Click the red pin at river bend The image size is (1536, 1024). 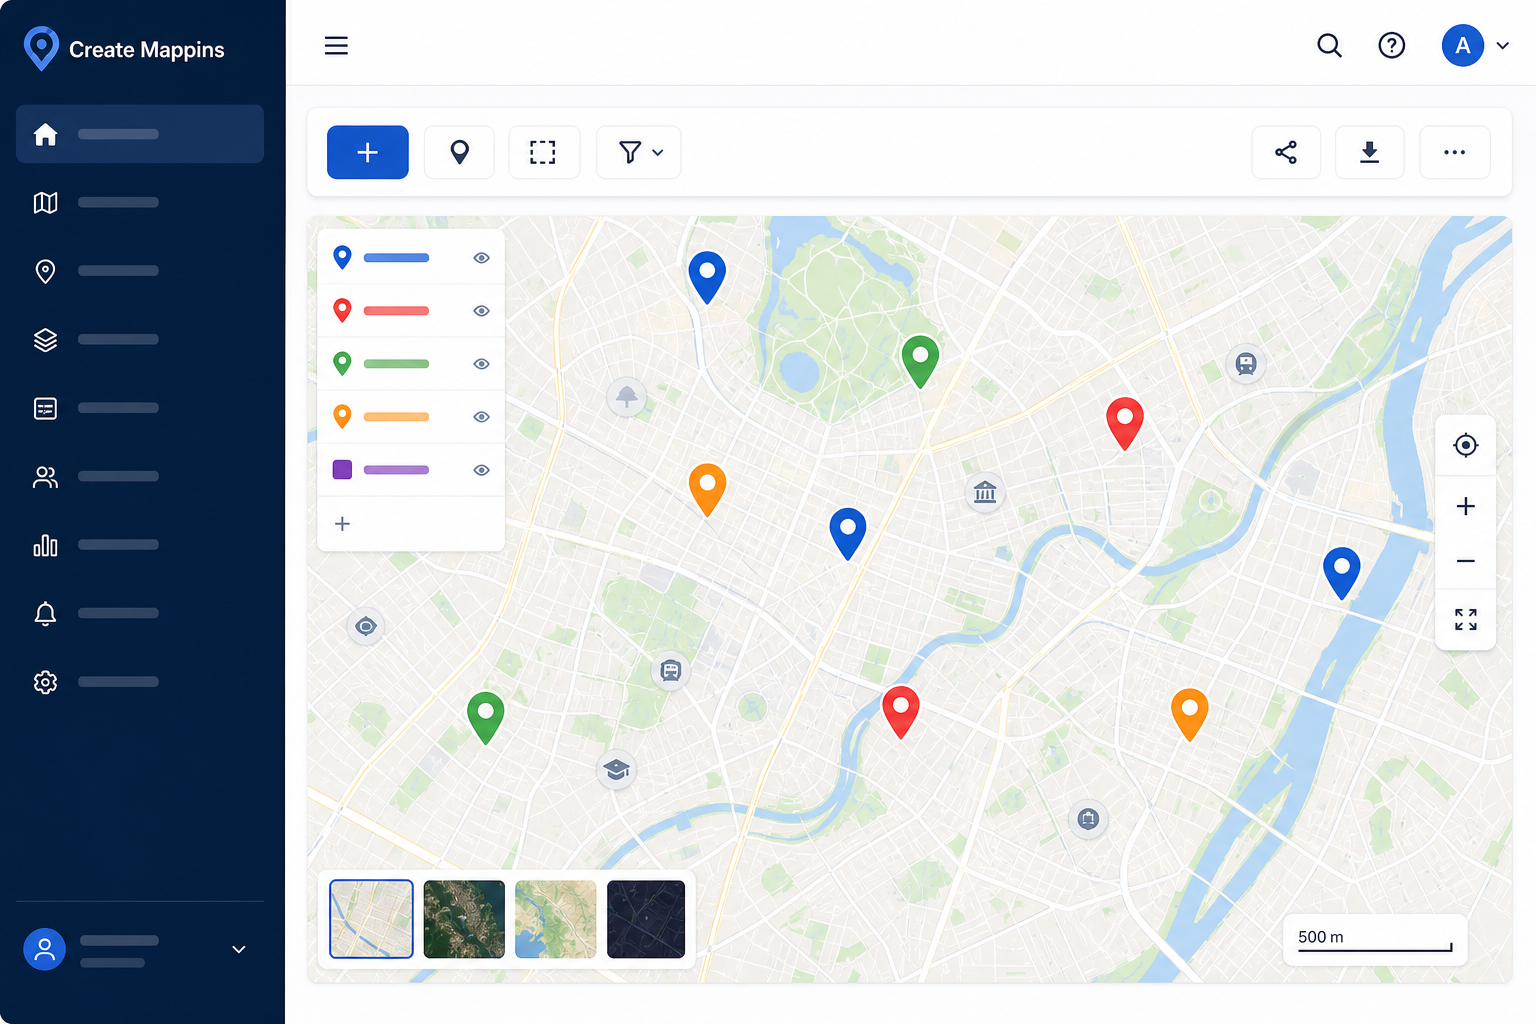pyautogui.click(x=900, y=711)
